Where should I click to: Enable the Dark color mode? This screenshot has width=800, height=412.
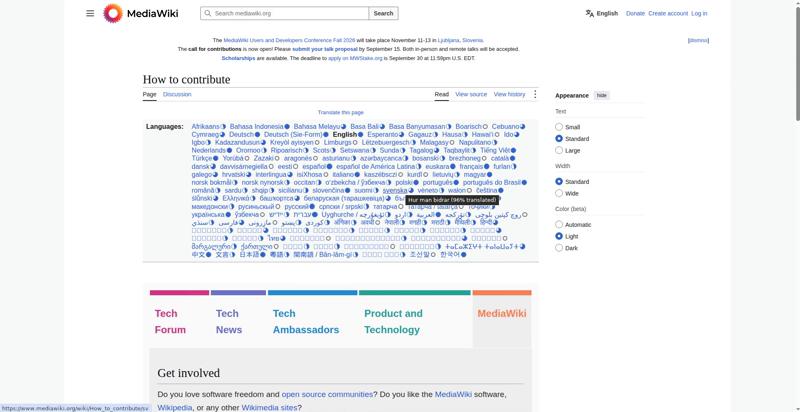pos(559,248)
